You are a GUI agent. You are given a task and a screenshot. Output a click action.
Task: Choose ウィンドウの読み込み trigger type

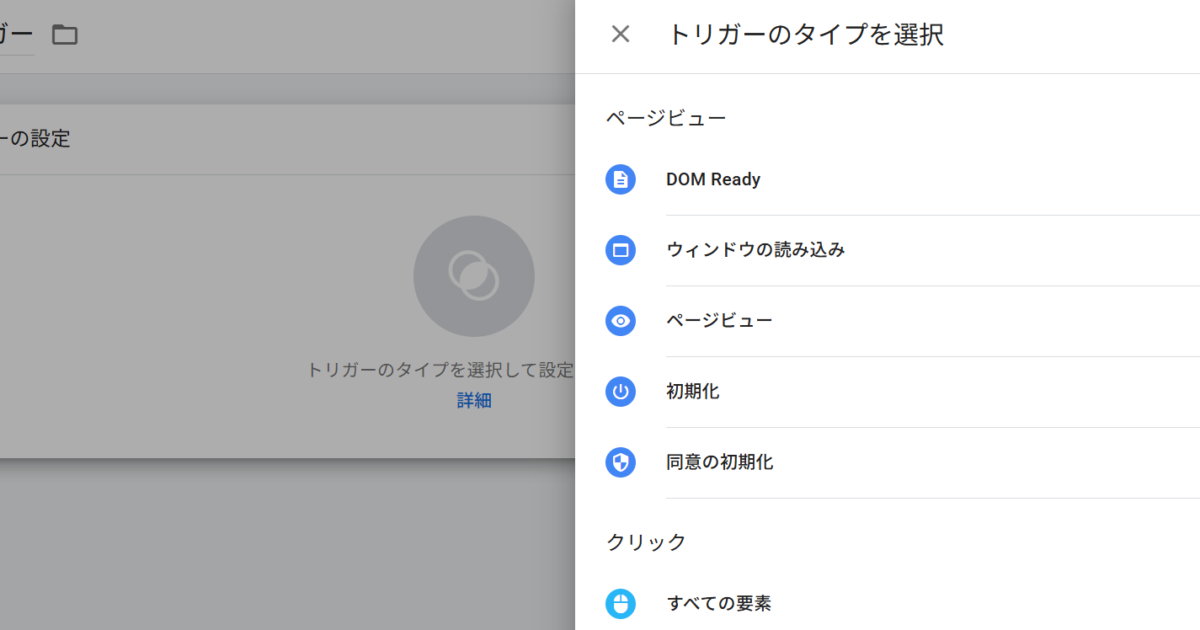[755, 250]
